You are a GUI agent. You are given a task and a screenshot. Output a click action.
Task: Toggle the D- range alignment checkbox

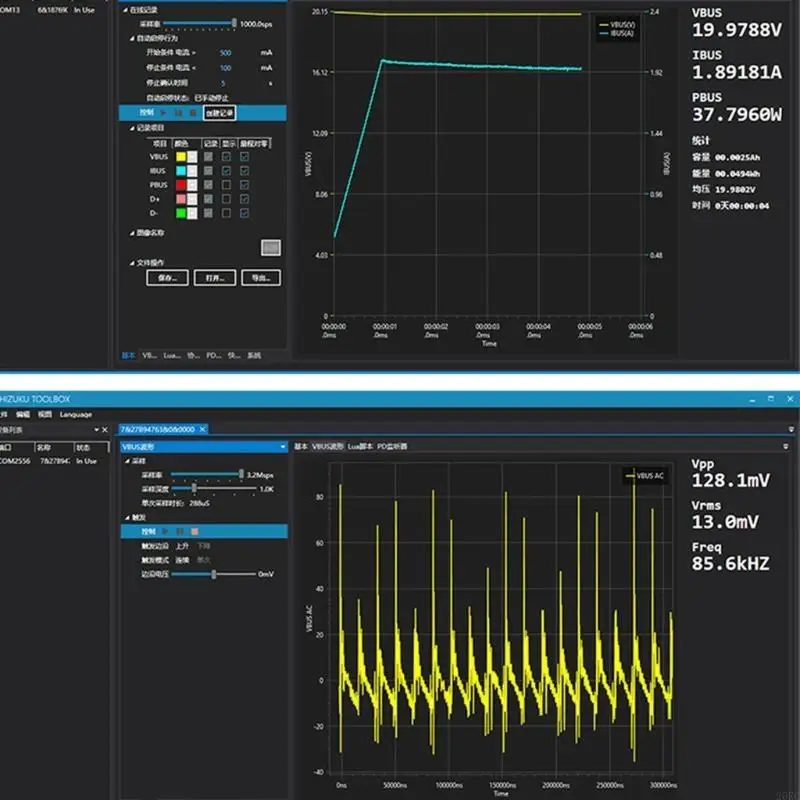[245, 213]
